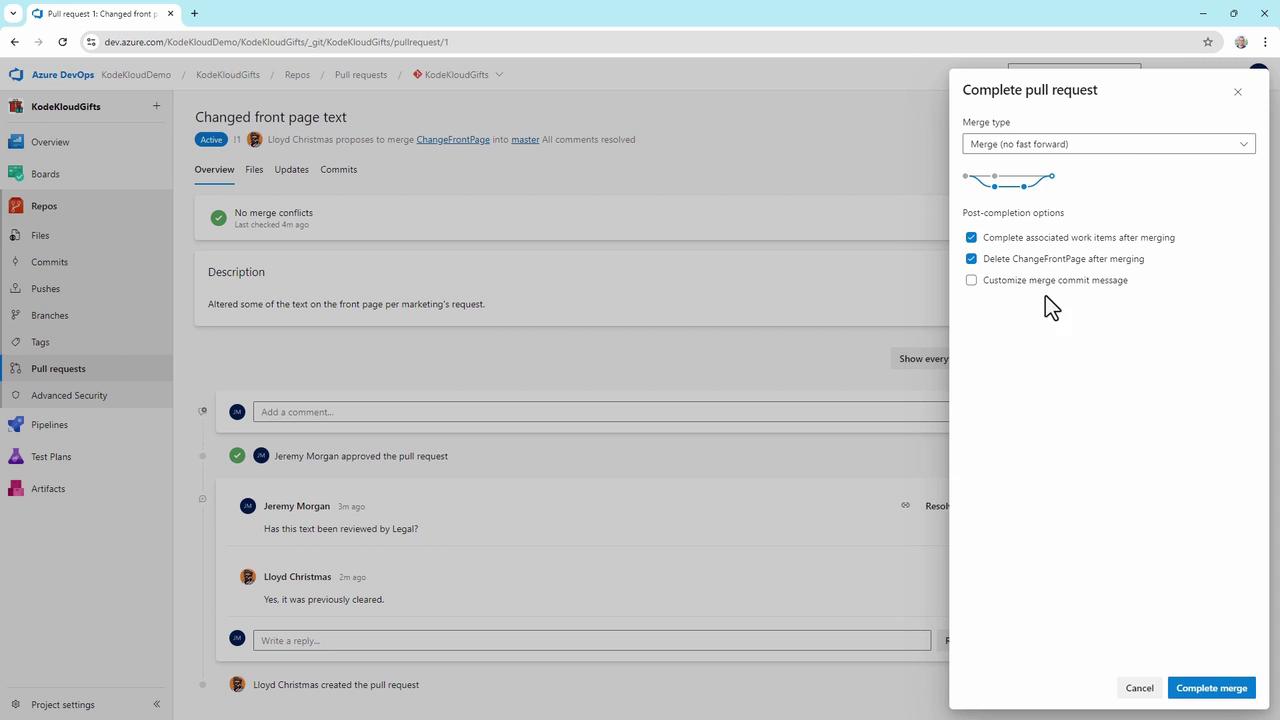Go back using the browser back arrow
The image size is (1280, 720).
[x=14, y=42]
